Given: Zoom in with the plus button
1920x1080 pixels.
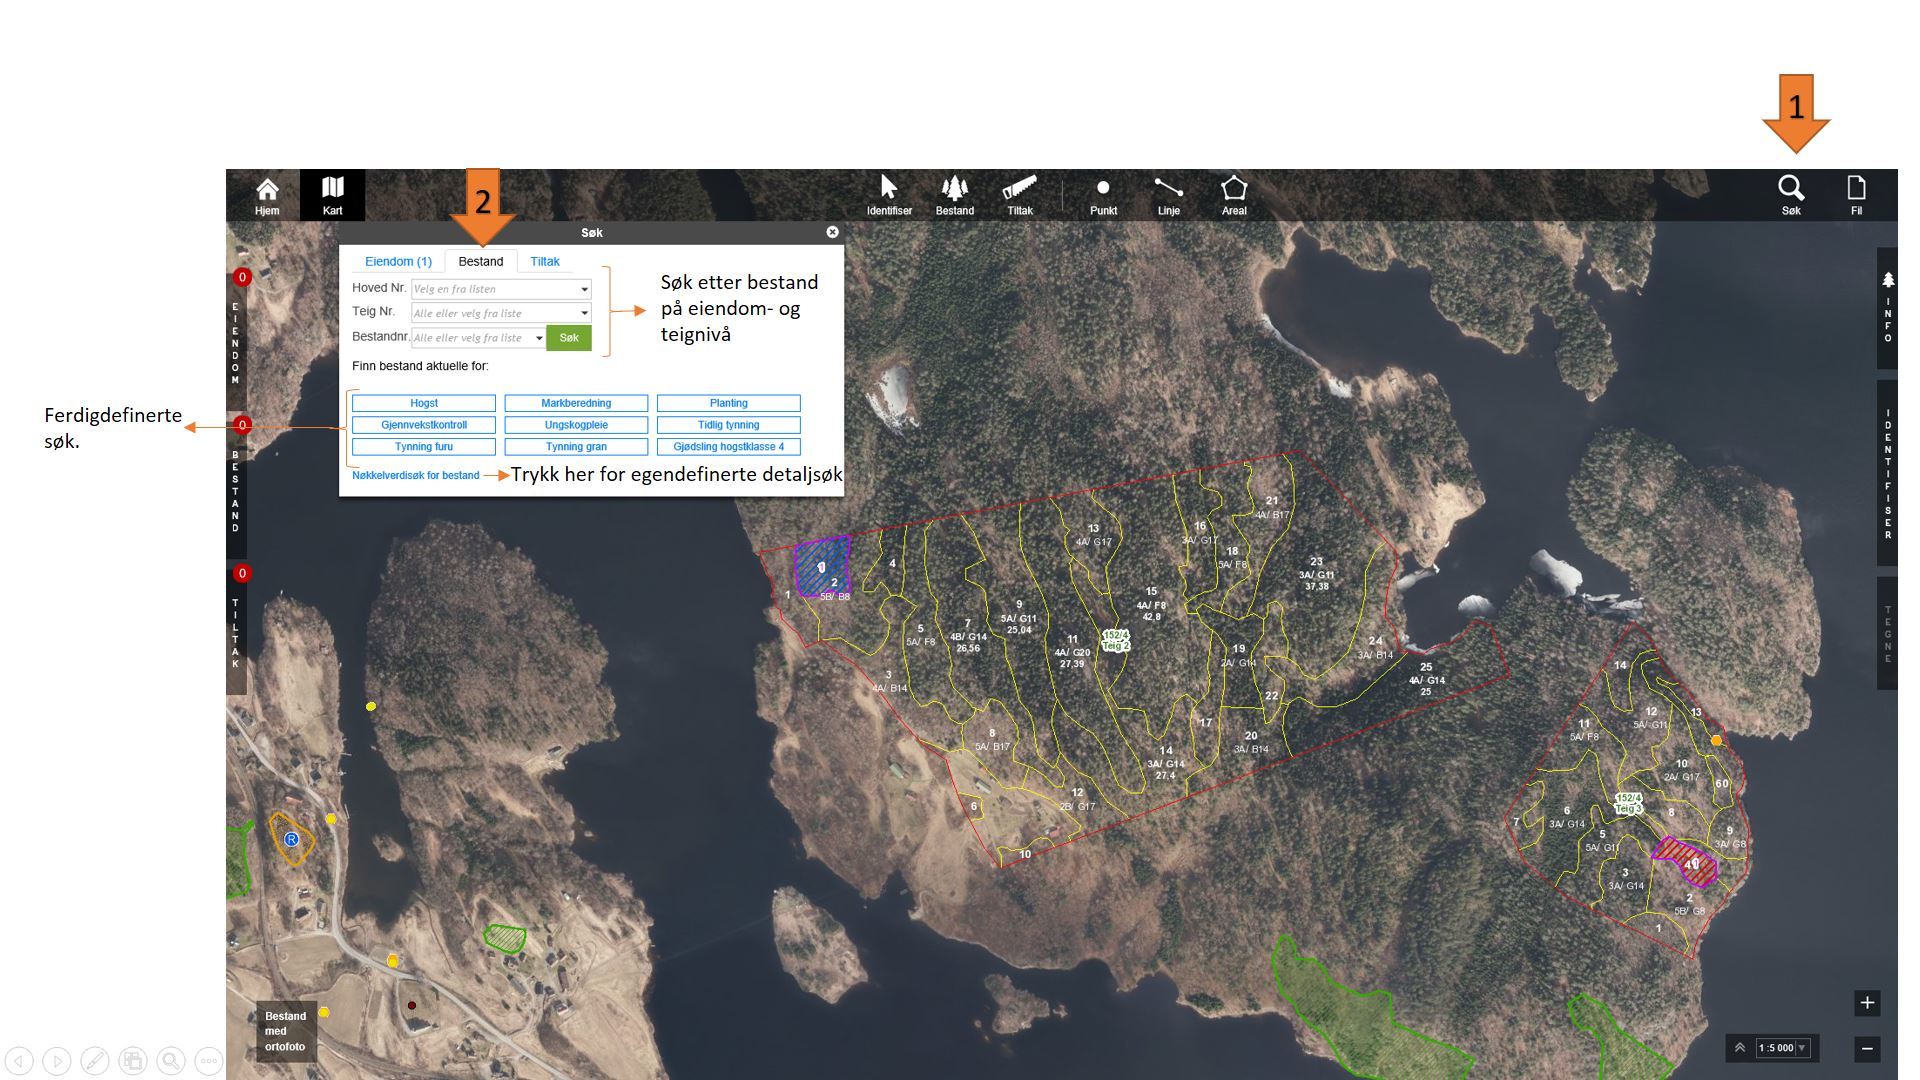Looking at the screenshot, I should pyautogui.click(x=1866, y=1002).
